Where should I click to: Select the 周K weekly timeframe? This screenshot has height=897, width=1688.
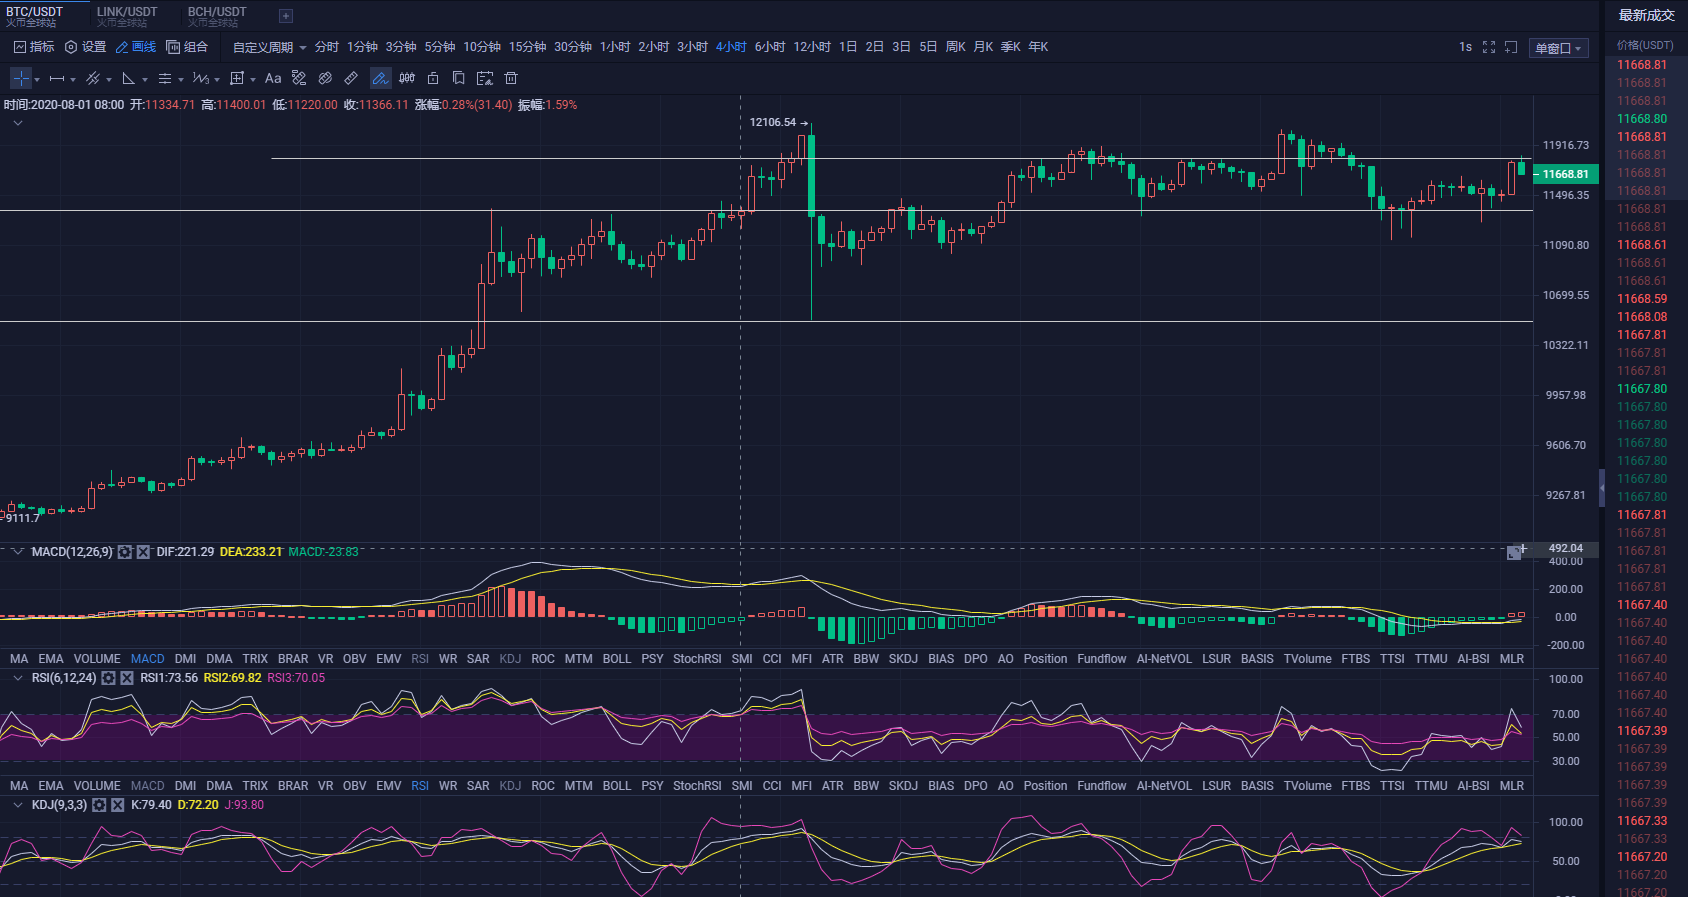(x=956, y=47)
